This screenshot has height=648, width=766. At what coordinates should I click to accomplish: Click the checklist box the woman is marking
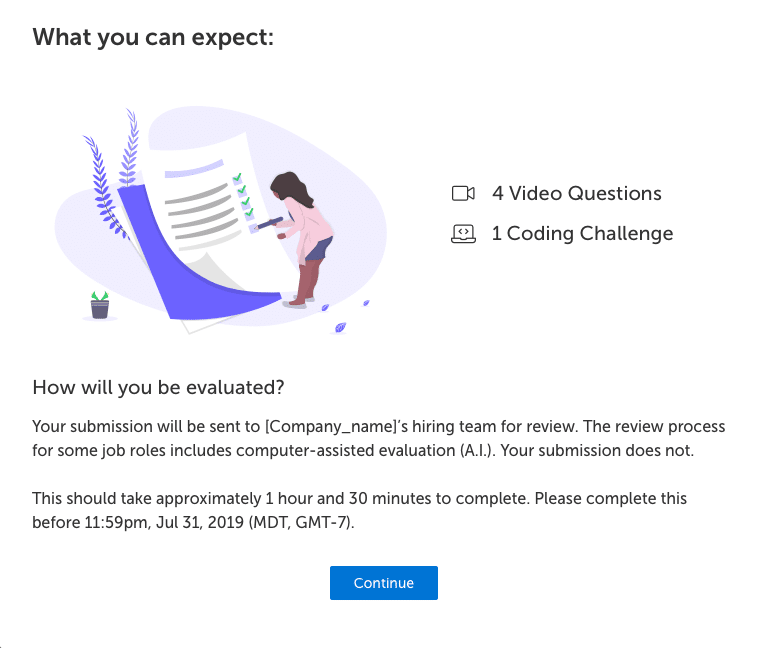click(251, 229)
